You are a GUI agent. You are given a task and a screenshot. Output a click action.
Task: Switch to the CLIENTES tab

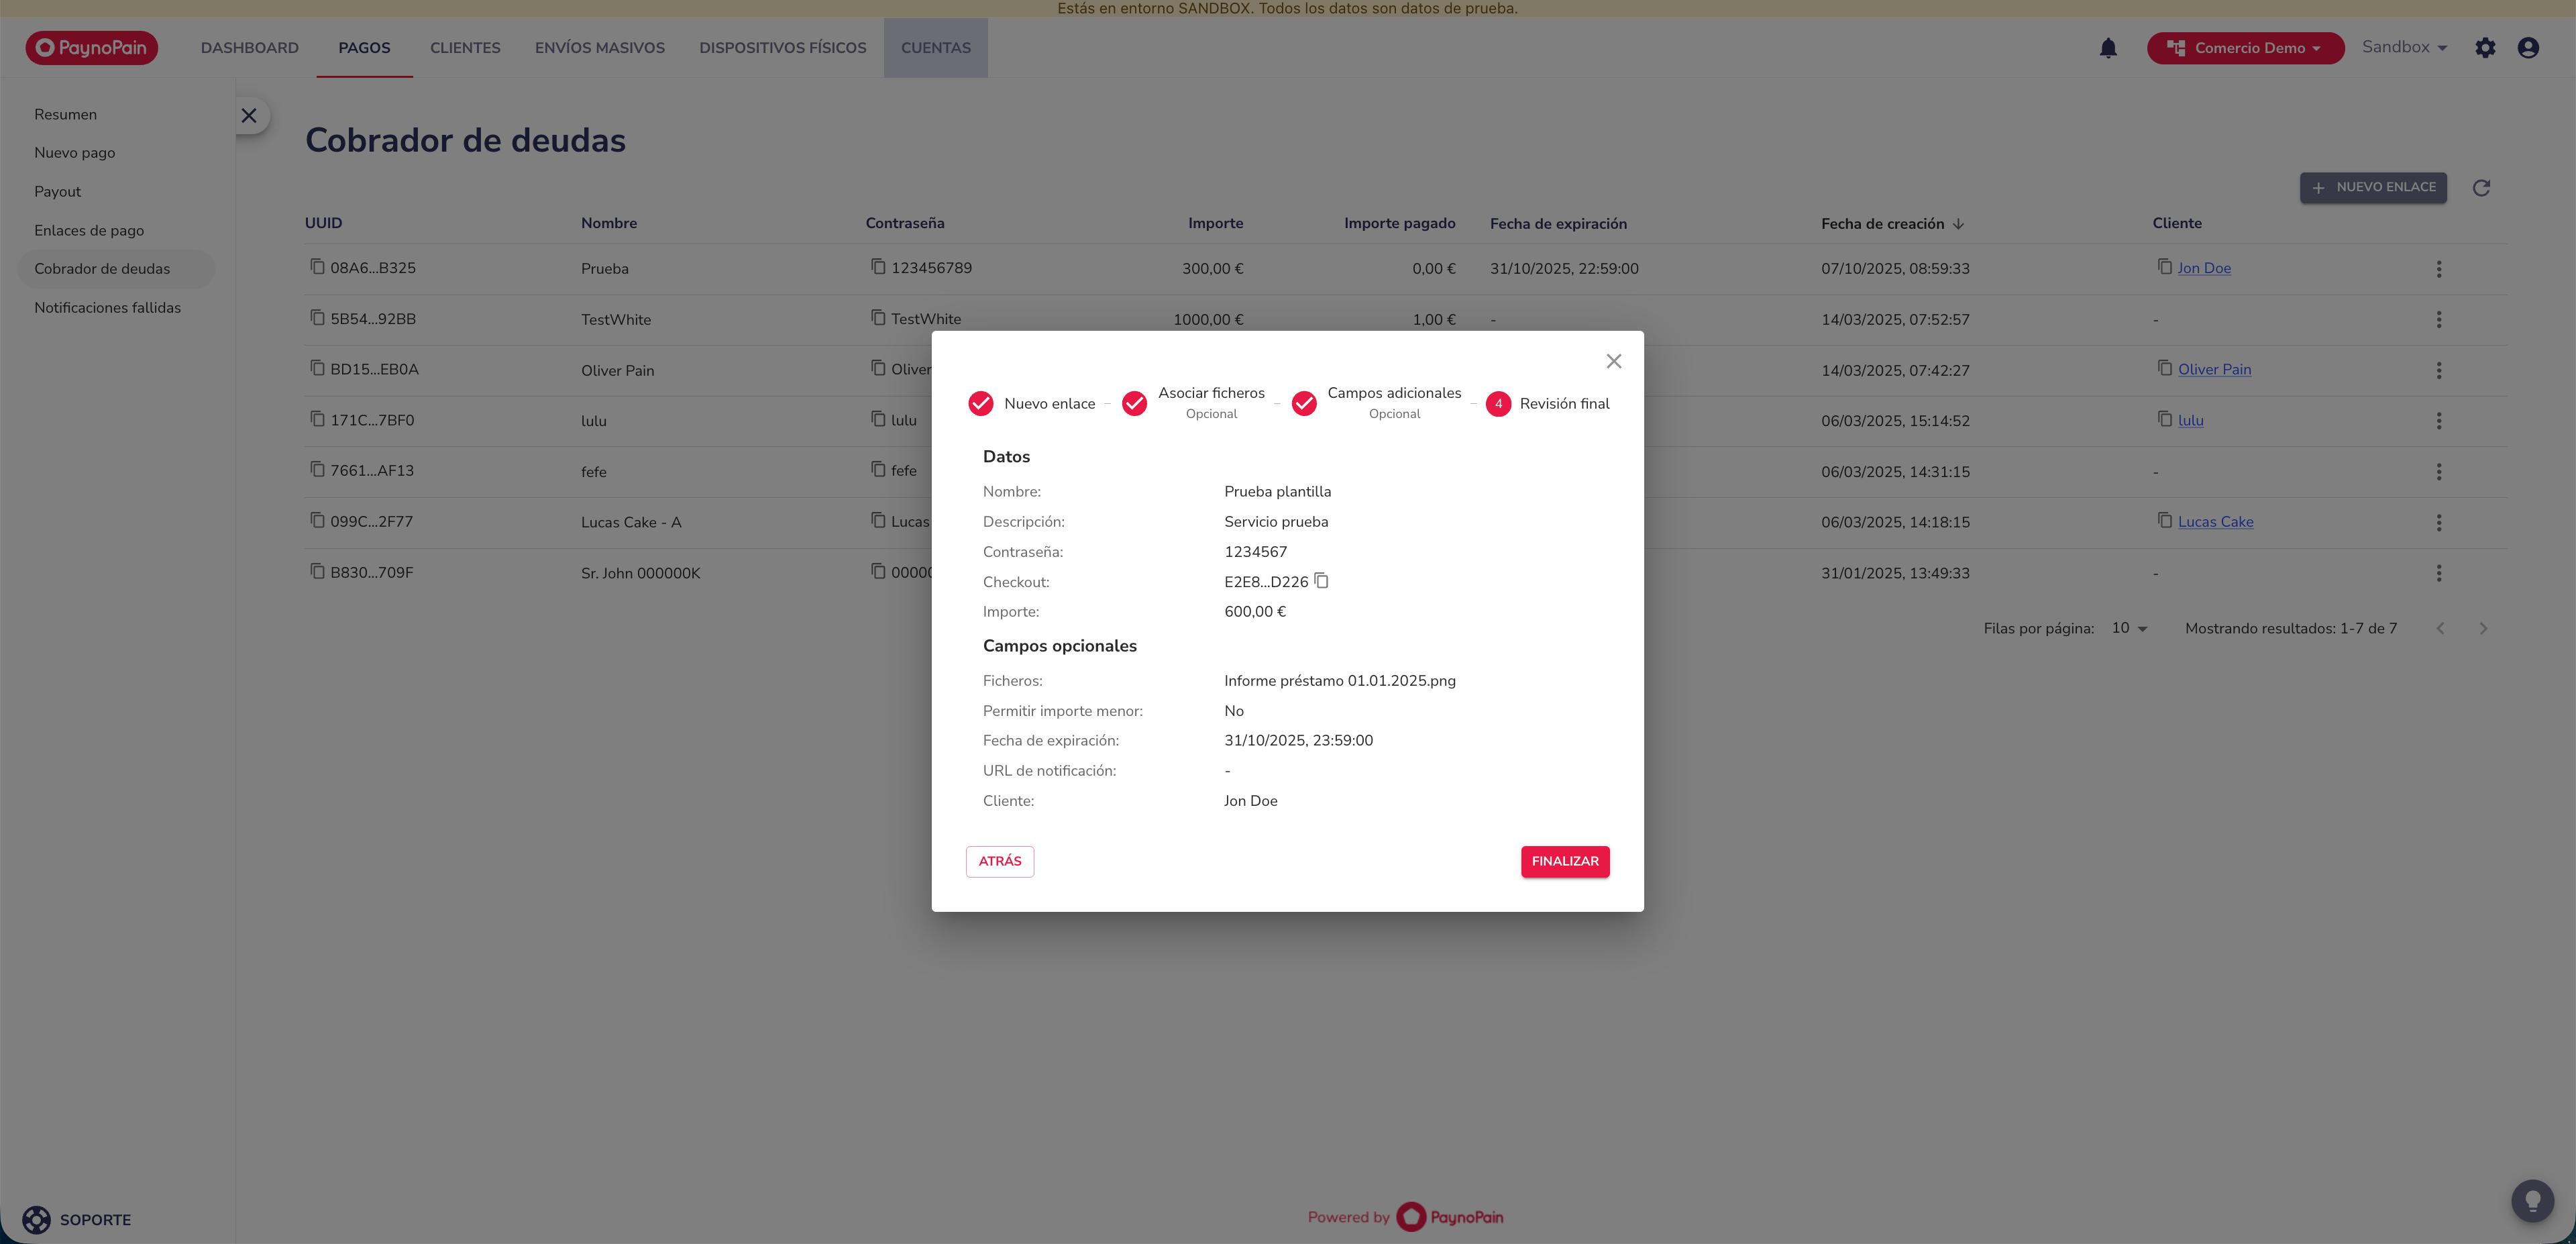pos(465,48)
